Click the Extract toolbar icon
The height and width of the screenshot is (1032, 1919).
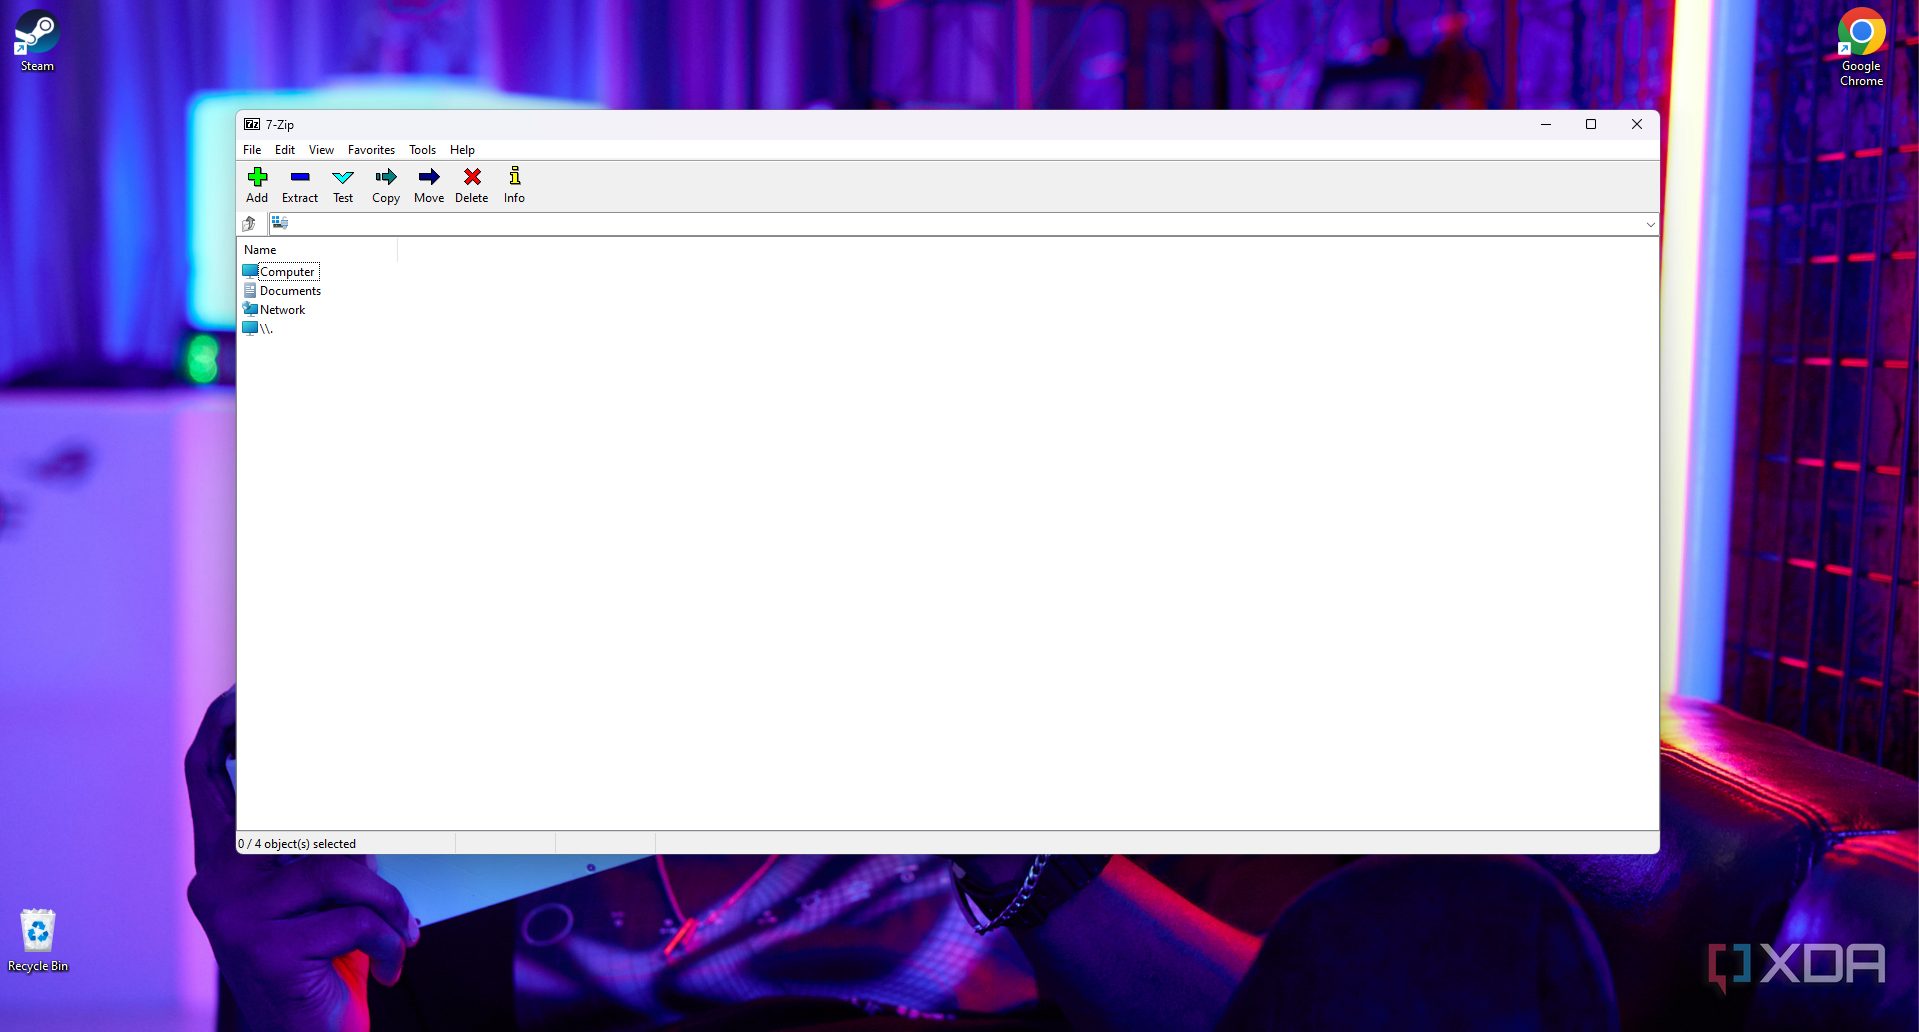(300, 177)
